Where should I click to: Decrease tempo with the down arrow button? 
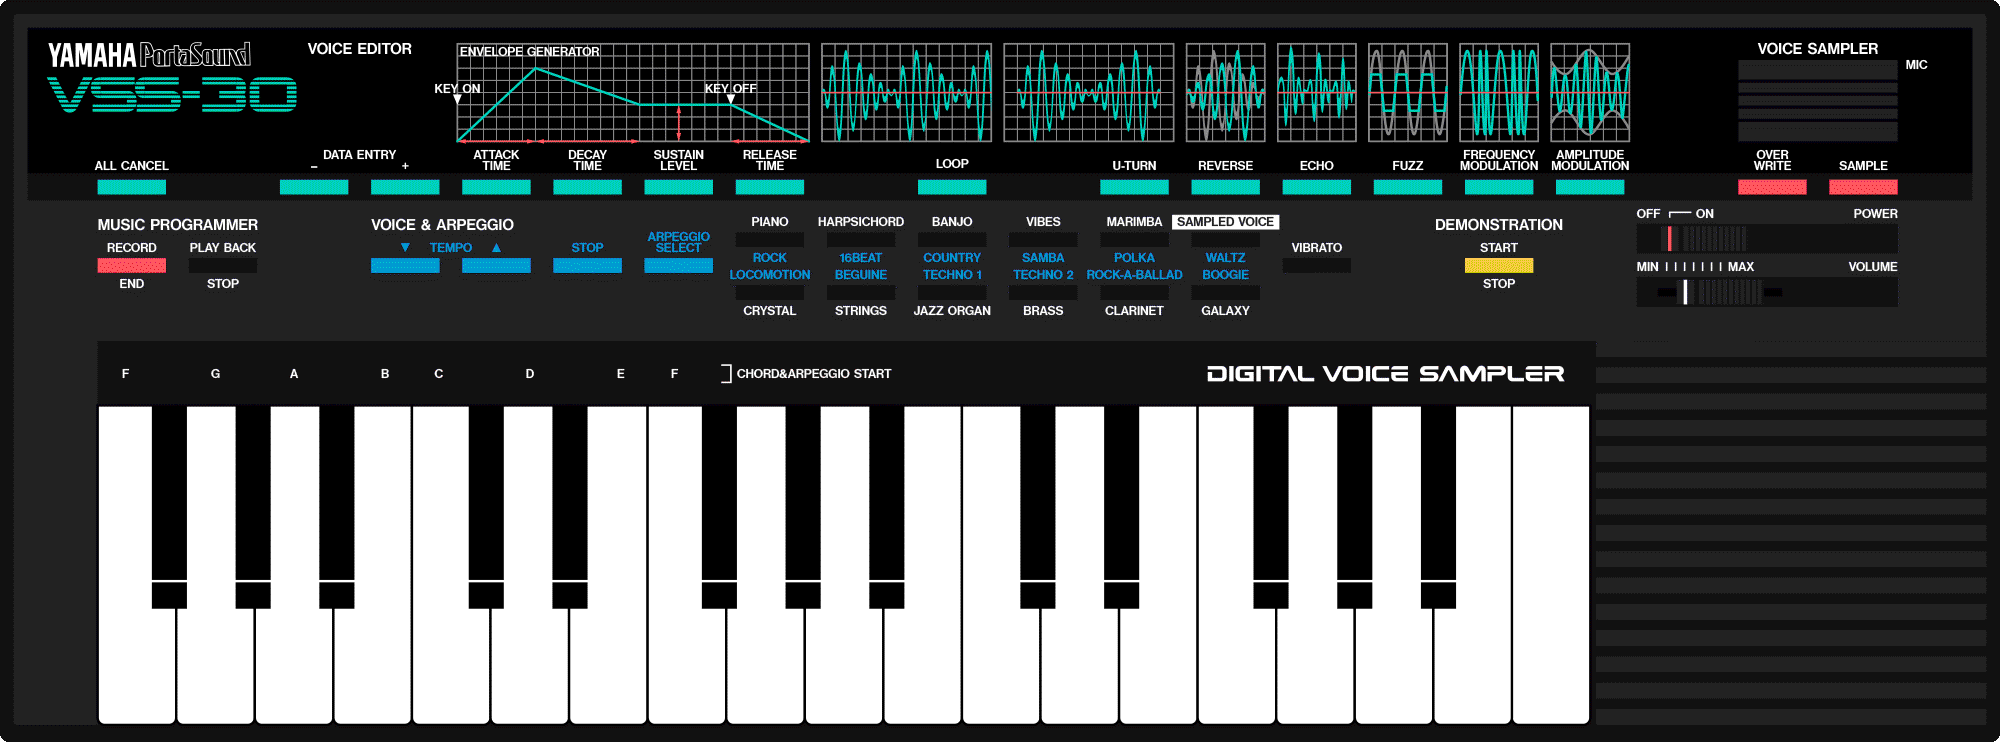click(x=405, y=266)
